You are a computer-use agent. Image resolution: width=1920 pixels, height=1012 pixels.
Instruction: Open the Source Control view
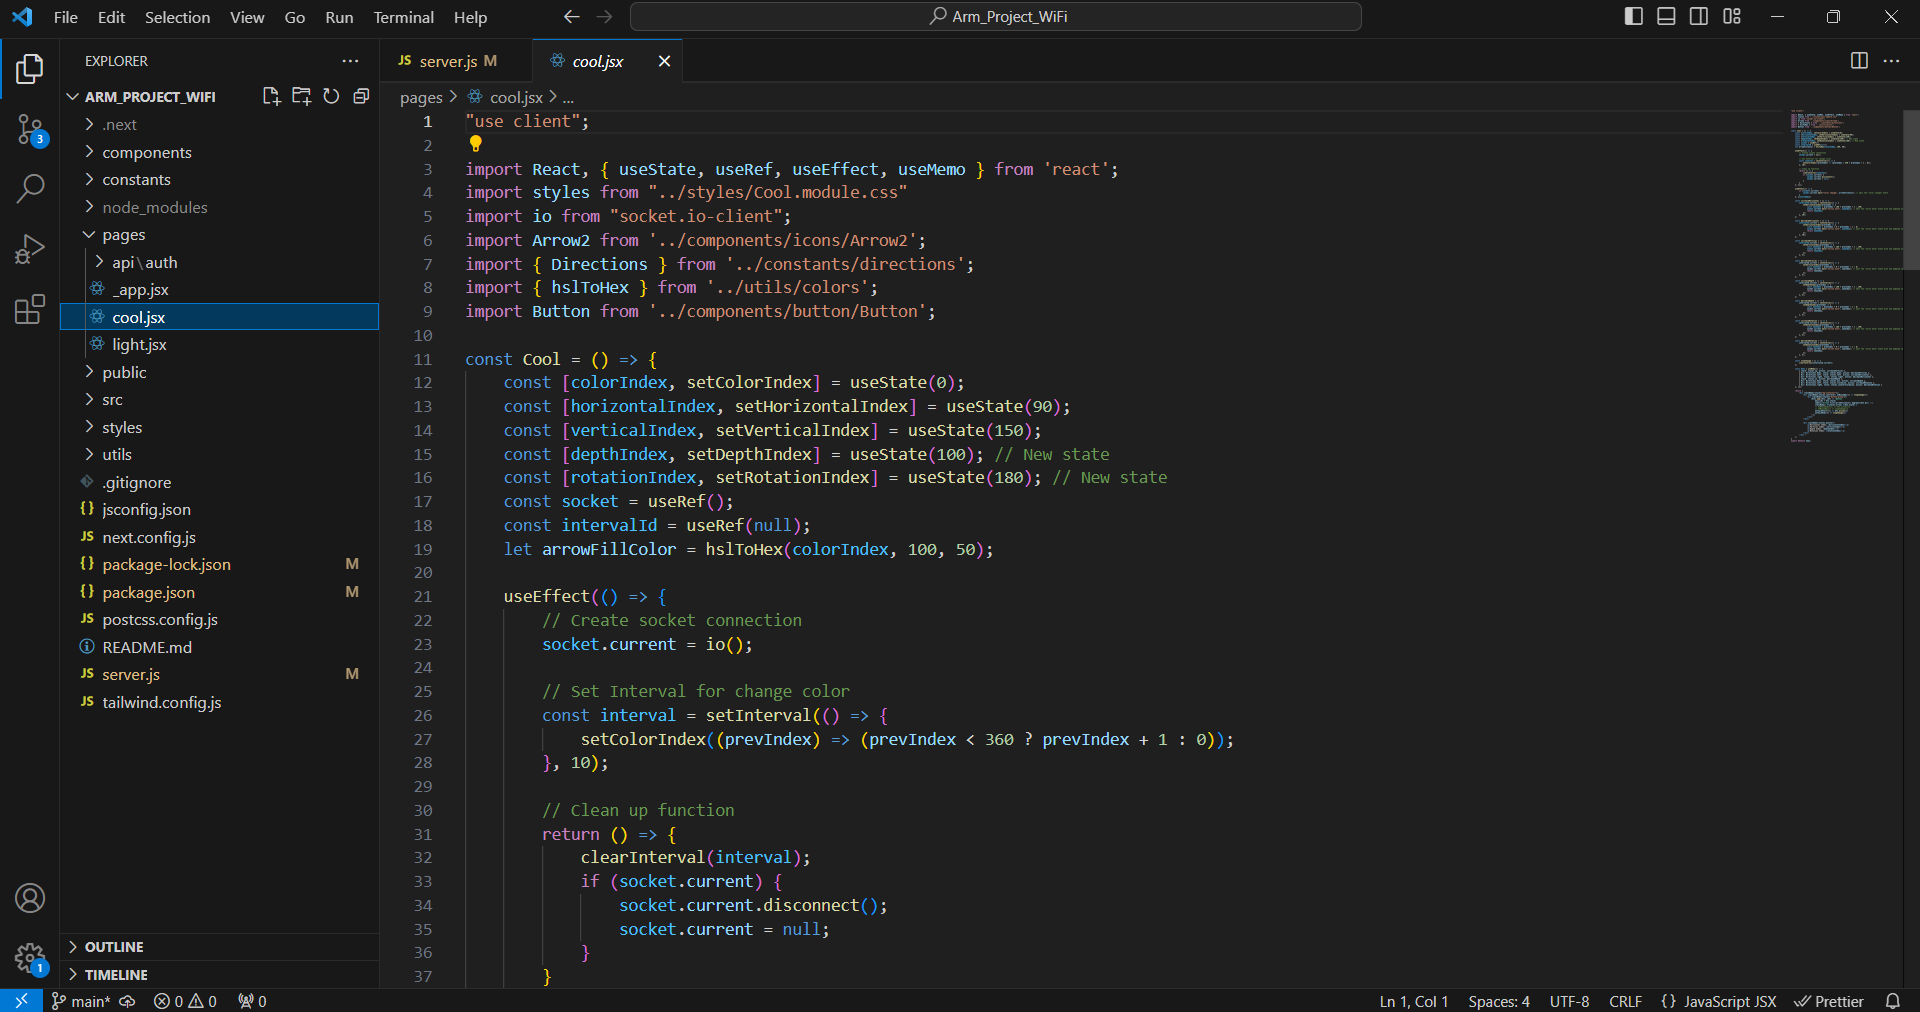30,129
